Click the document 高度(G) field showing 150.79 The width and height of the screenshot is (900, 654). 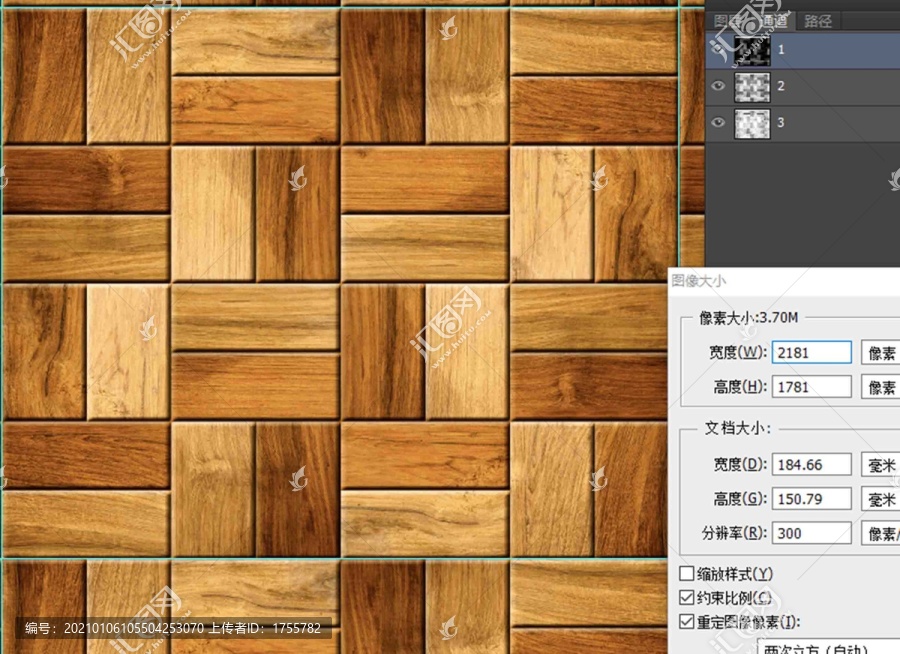point(812,499)
